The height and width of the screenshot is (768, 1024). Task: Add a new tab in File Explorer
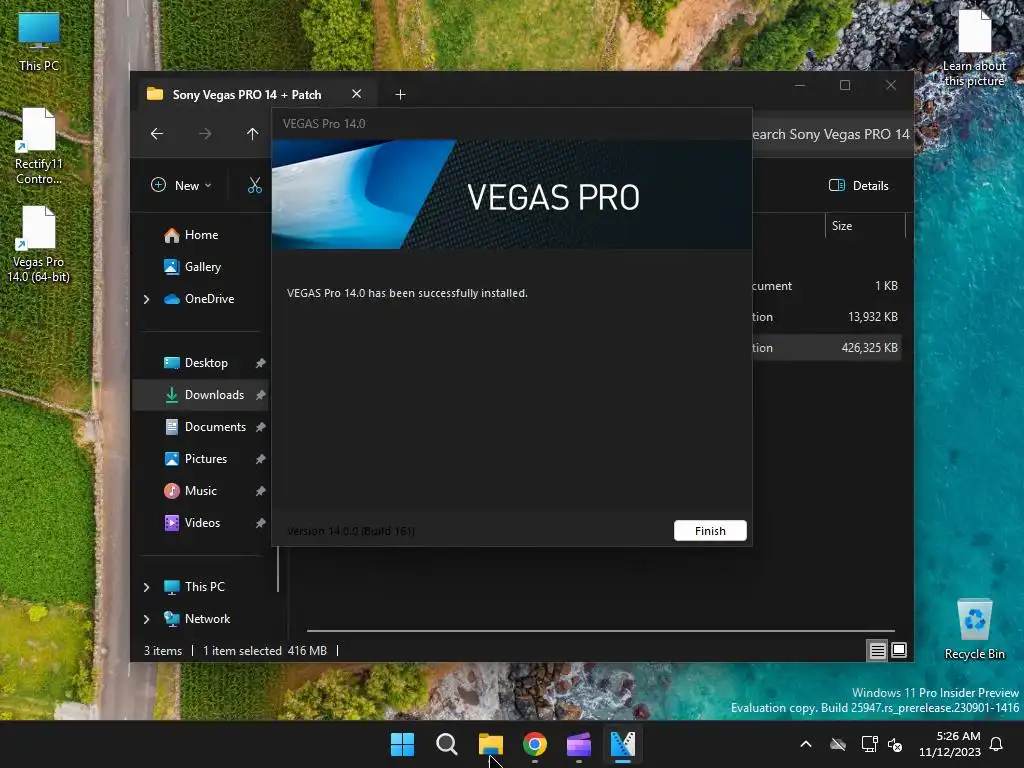(x=400, y=95)
